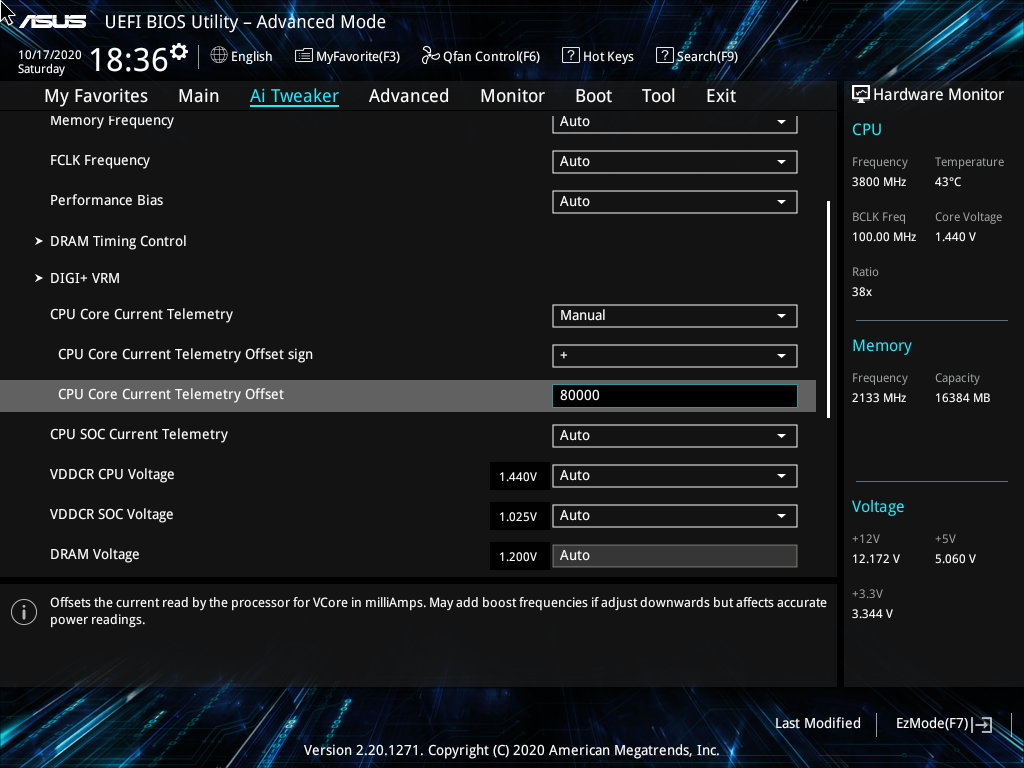
Task: Click the ASUS logo
Action: (x=52, y=22)
